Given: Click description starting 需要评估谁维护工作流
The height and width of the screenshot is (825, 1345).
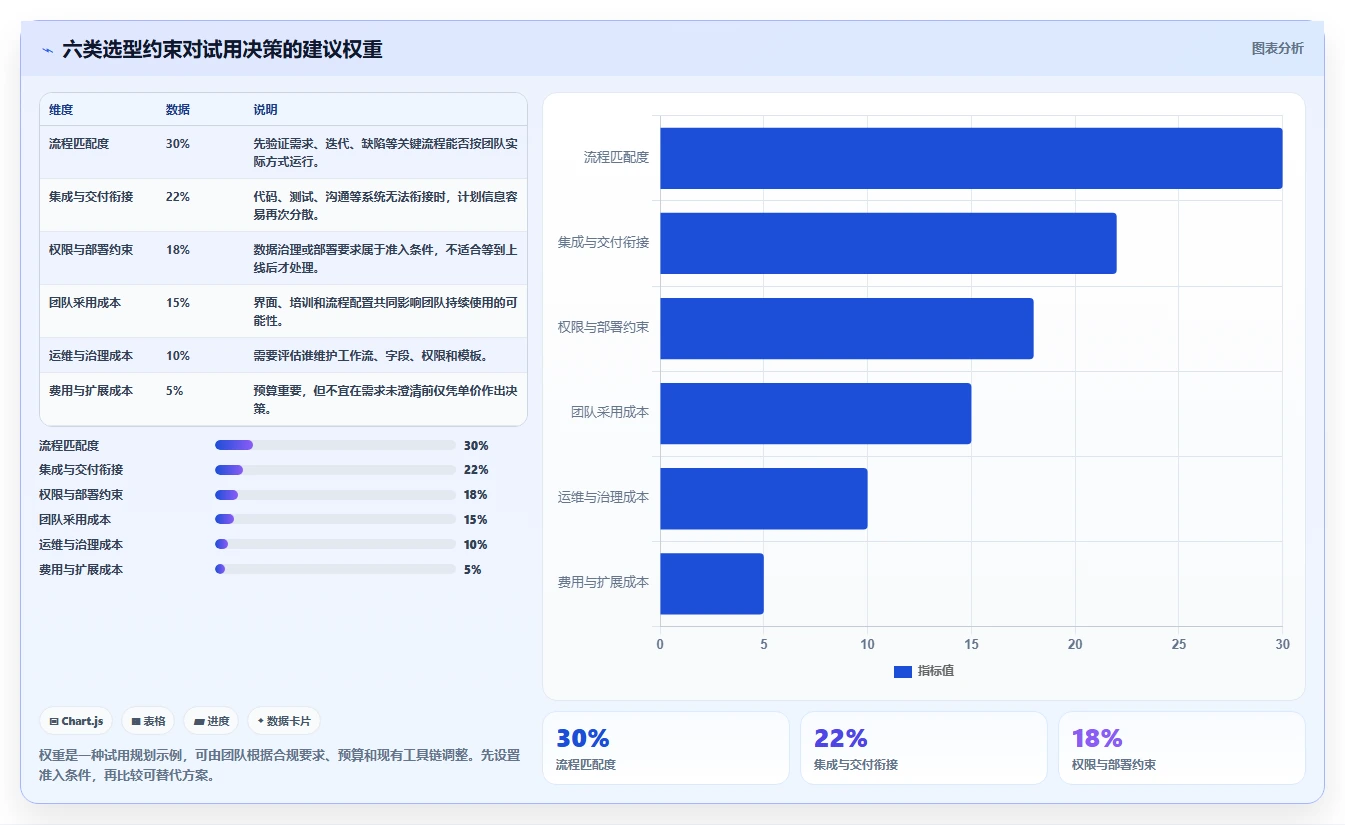Looking at the screenshot, I should 371,356.
